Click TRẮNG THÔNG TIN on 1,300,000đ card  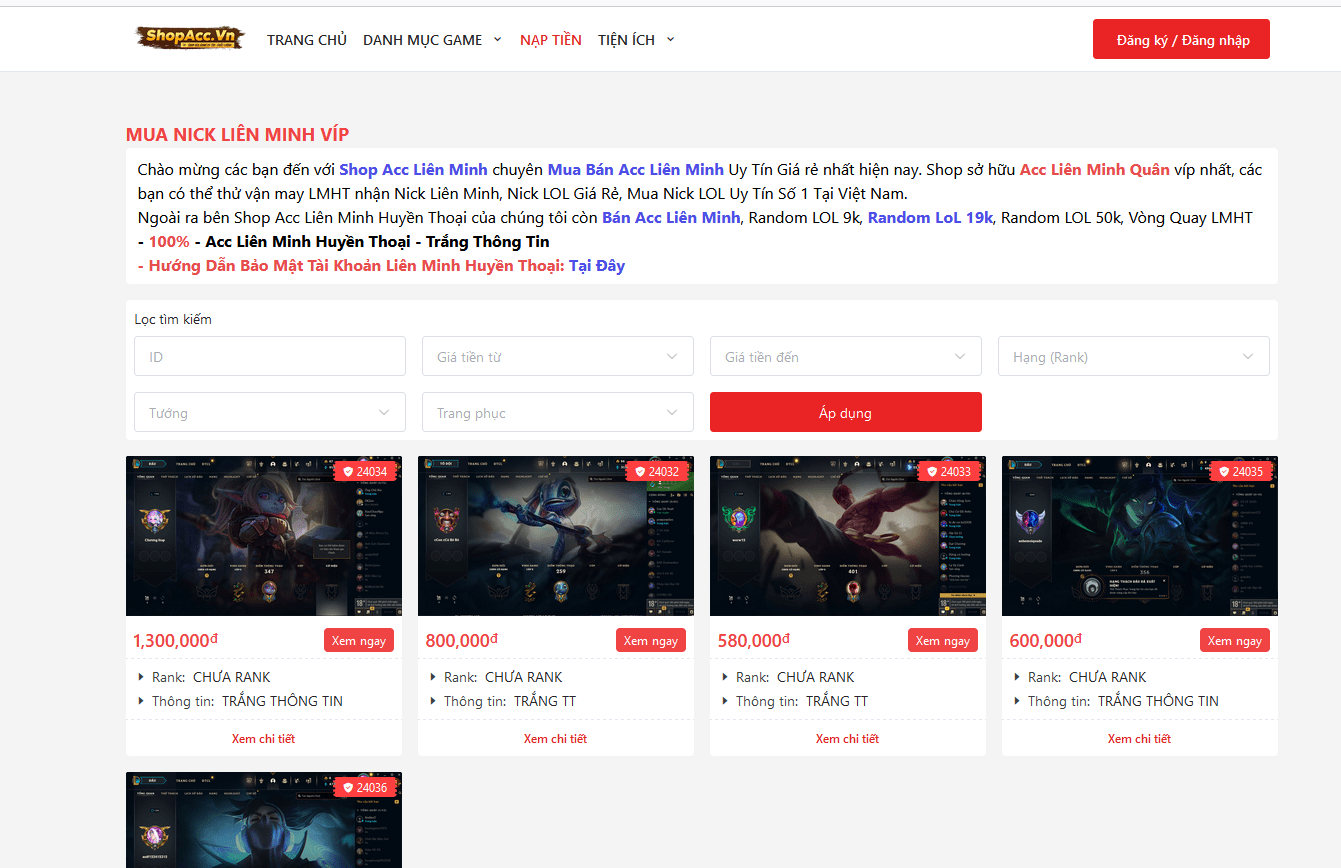tap(282, 701)
